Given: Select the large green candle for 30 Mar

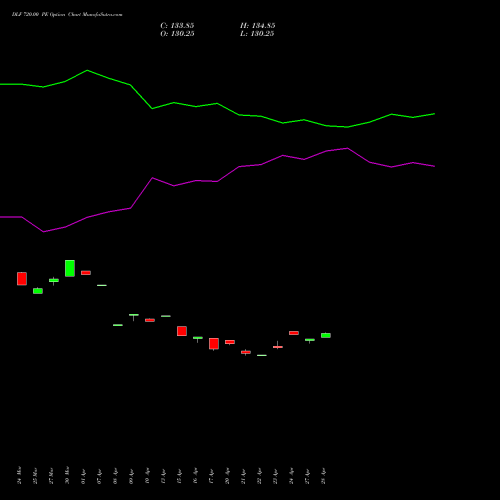Looking at the screenshot, I should pos(70,268).
